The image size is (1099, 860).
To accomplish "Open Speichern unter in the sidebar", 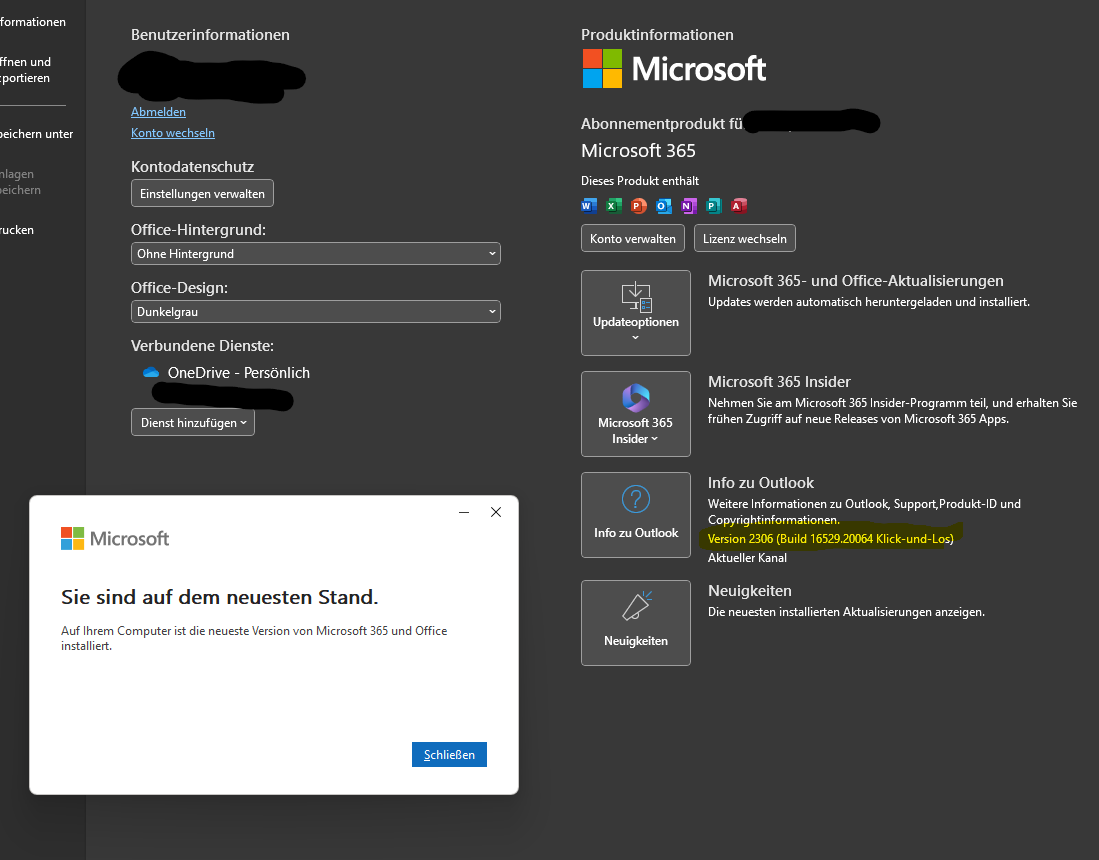I will [x=36, y=134].
